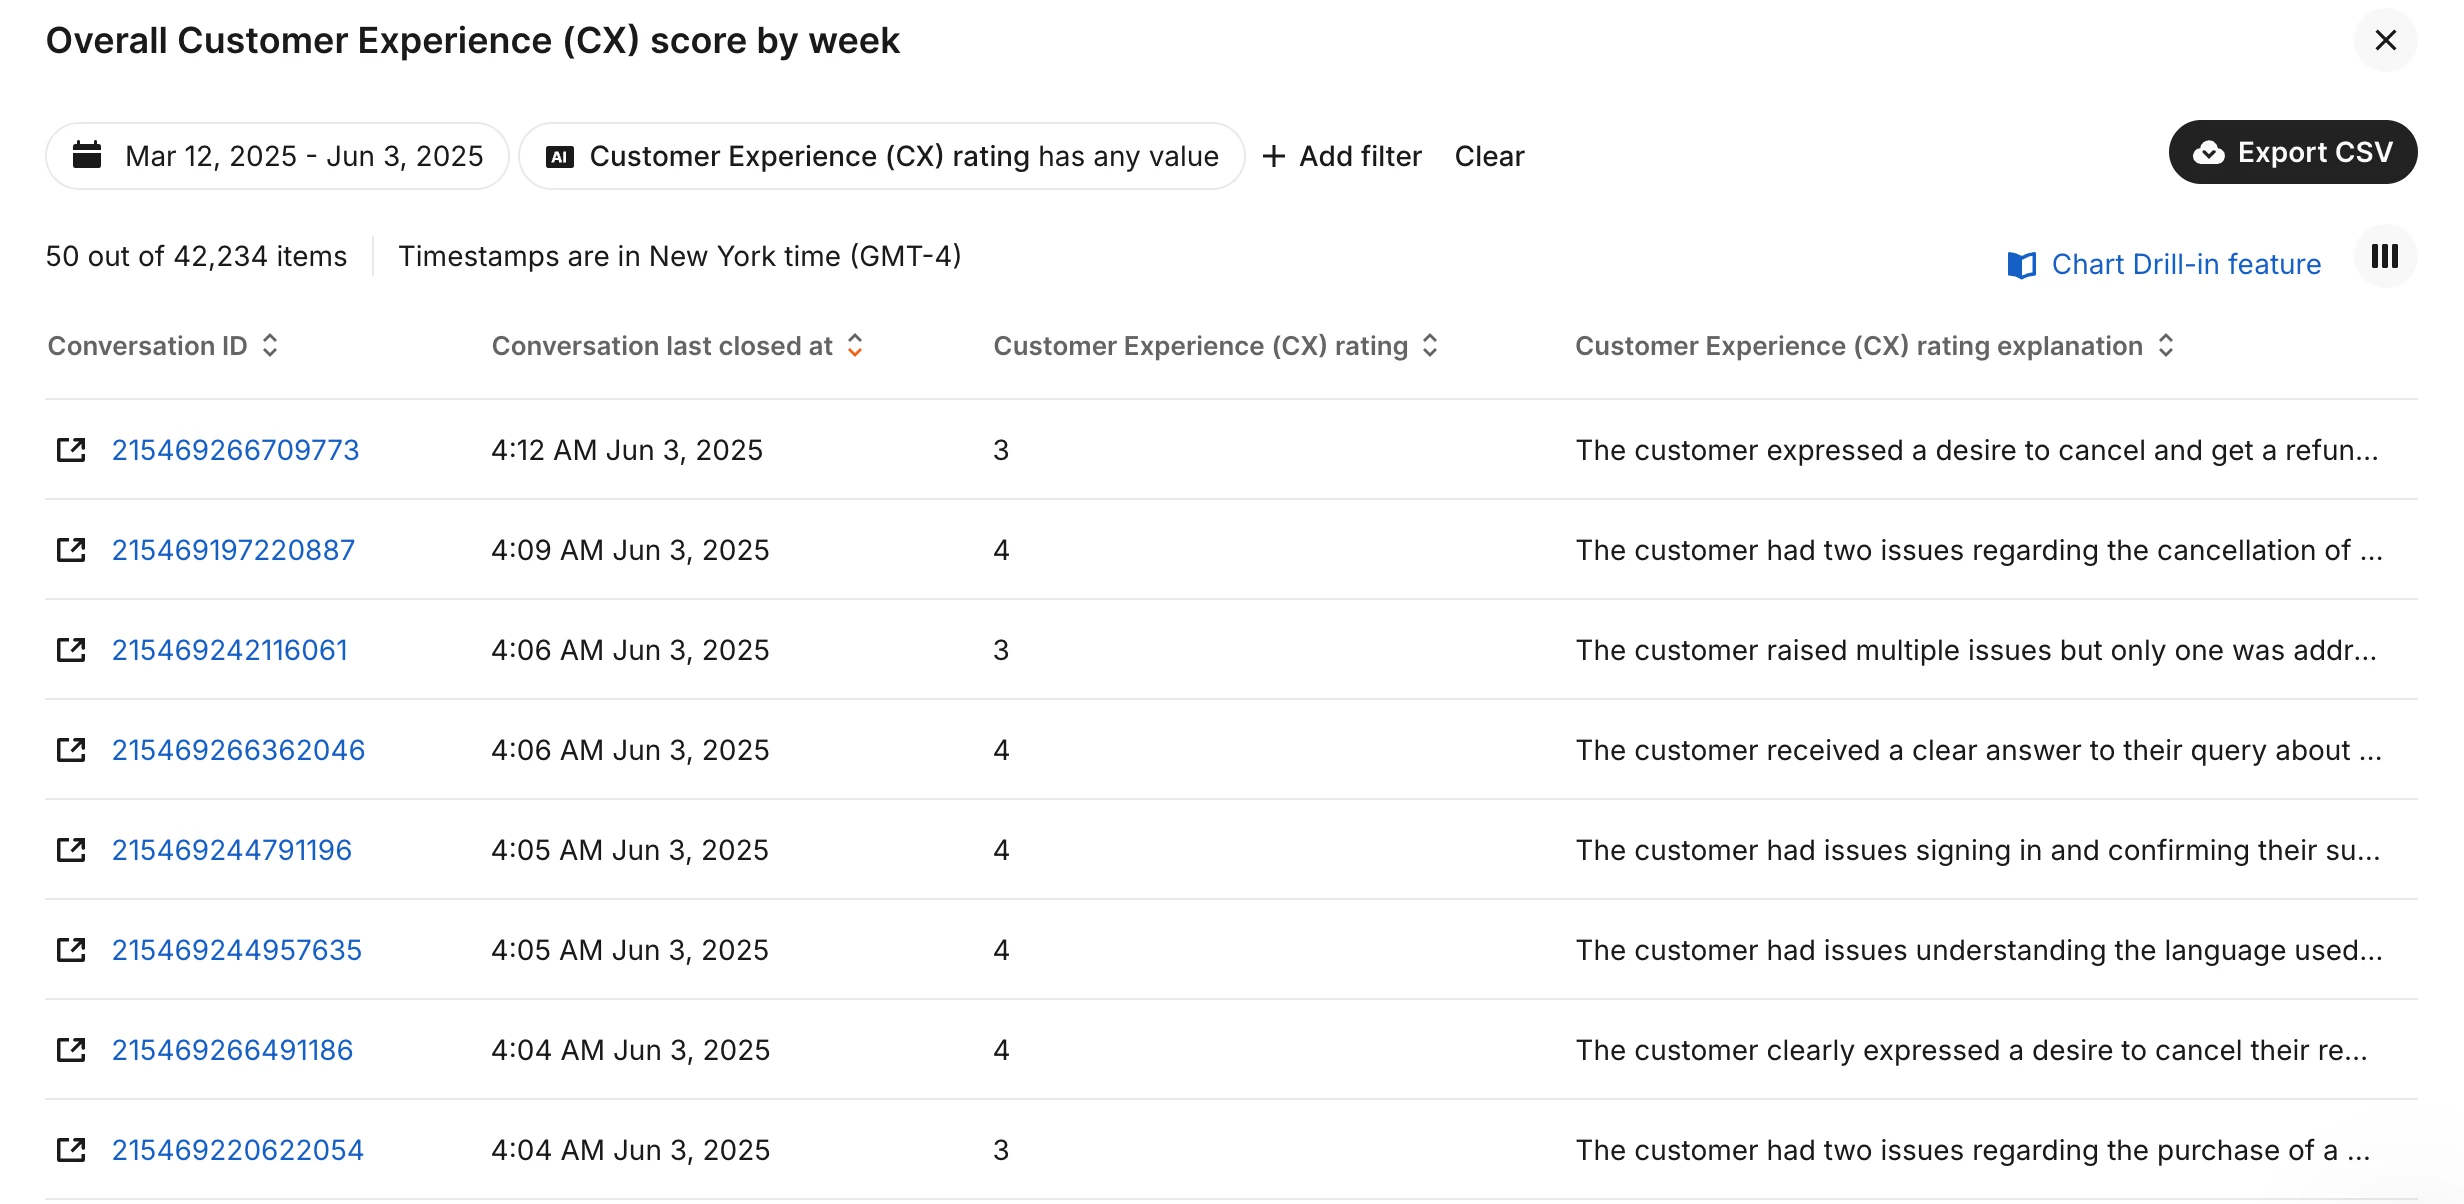The height and width of the screenshot is (1204, 2464).
Task: Open the column settings icon
Action: (x=2385, y=256)
